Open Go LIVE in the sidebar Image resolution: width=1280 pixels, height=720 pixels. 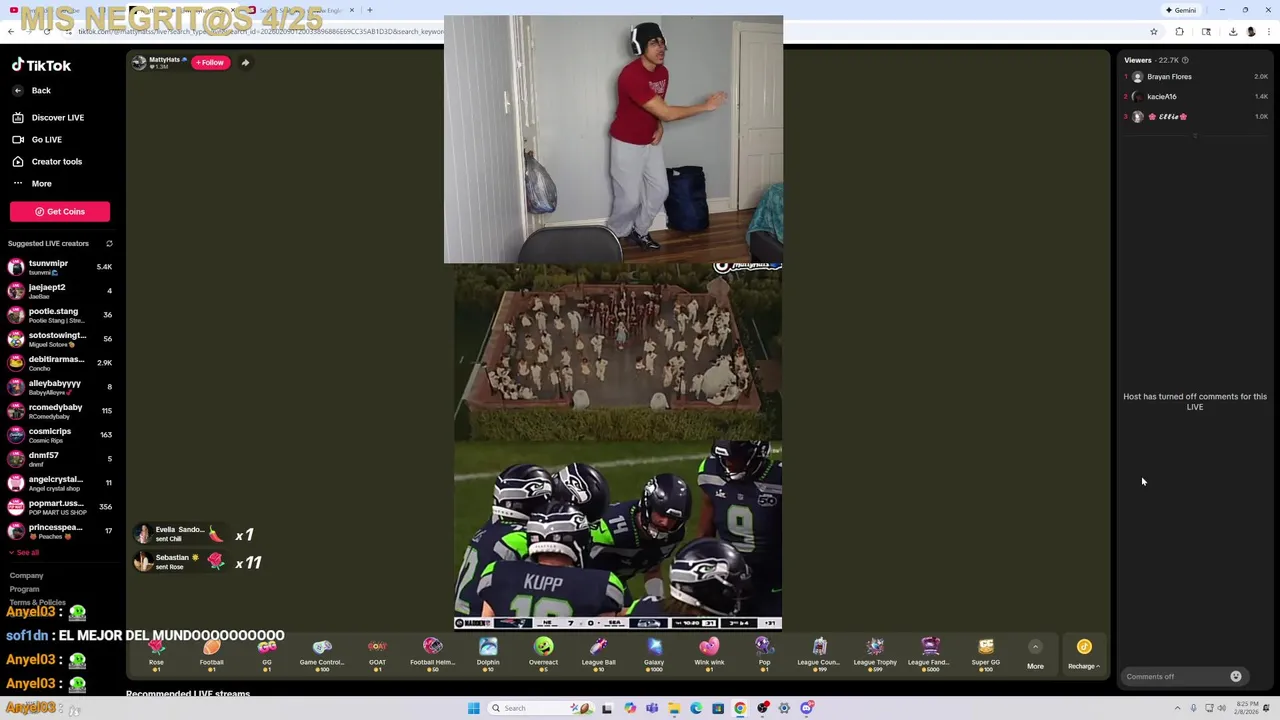coord(37,140)
